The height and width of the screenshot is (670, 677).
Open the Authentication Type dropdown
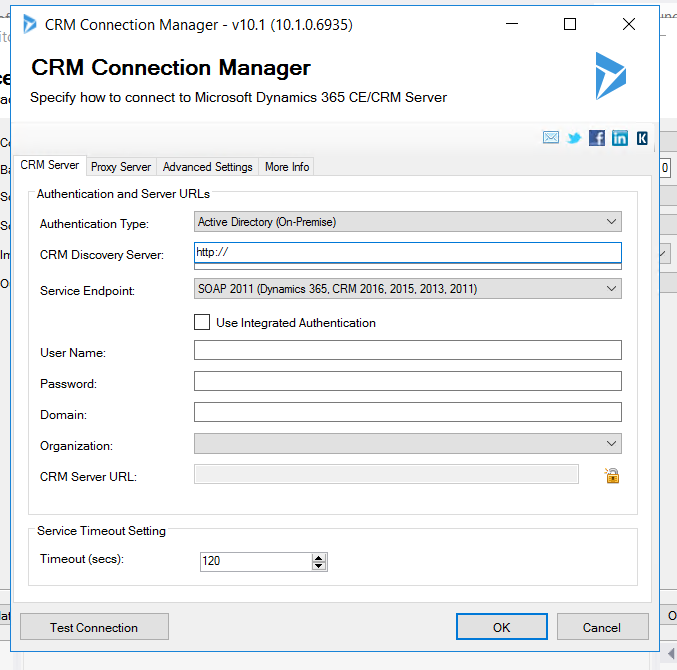coord(408,221)
